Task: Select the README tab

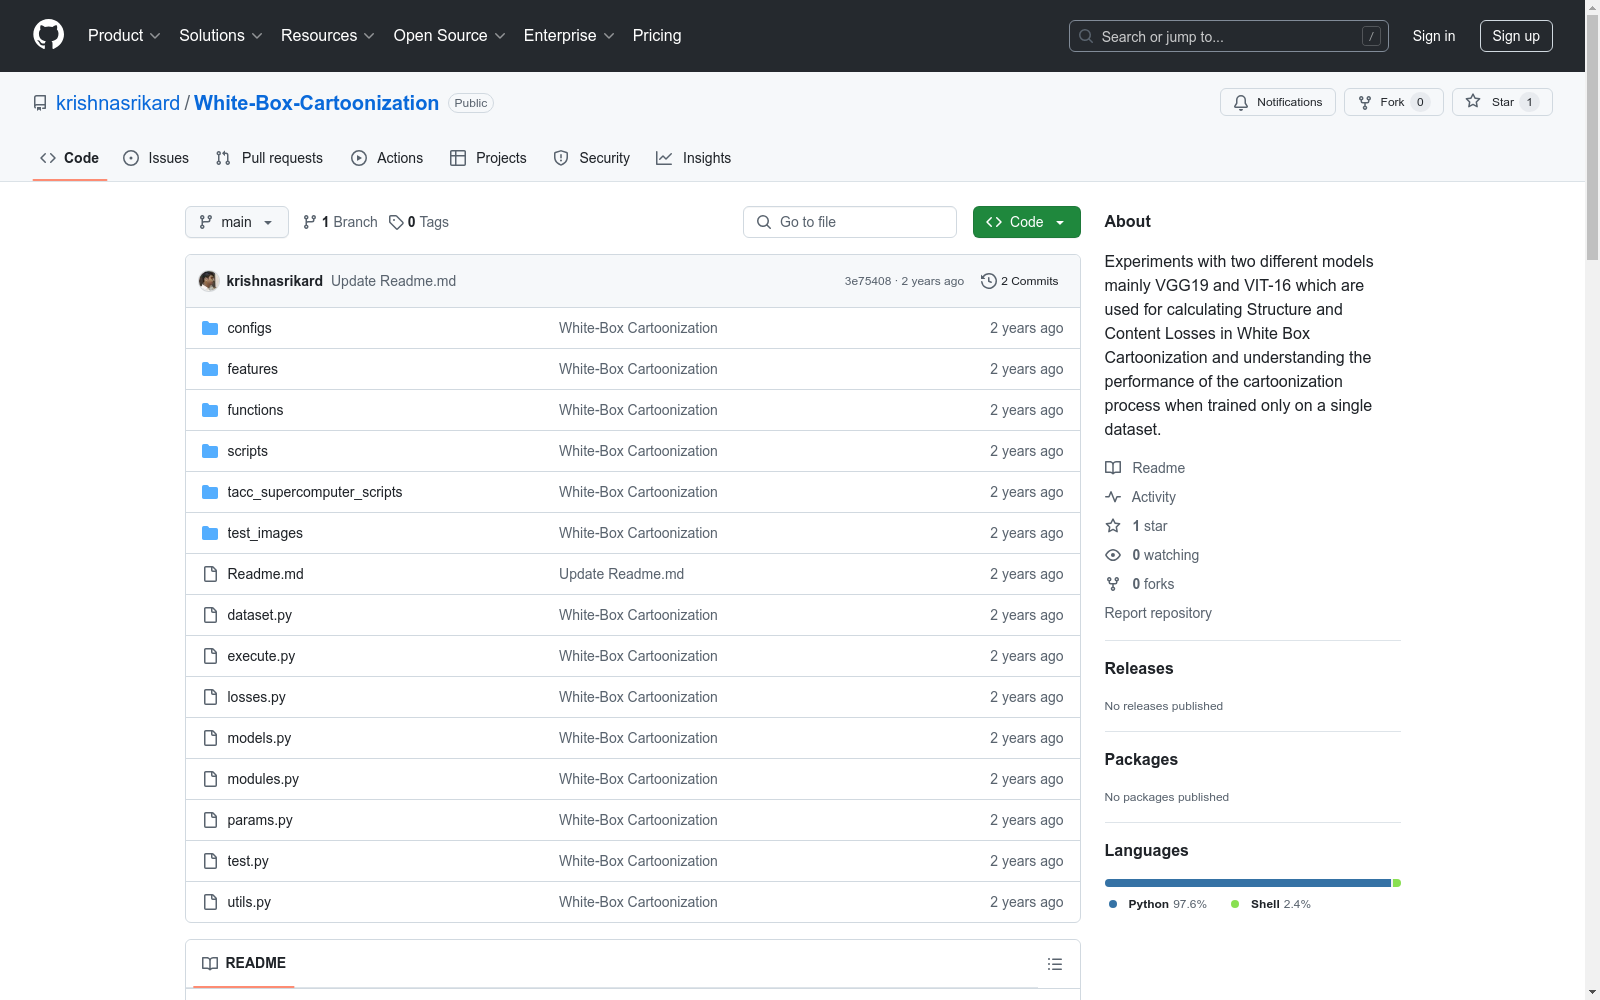Action: tap(244, 963)
